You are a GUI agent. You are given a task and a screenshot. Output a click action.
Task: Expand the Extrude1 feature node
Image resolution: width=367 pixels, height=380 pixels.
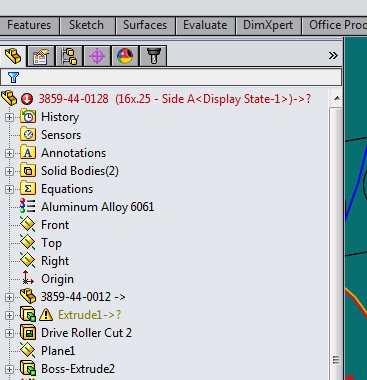[x=9, y=315]
